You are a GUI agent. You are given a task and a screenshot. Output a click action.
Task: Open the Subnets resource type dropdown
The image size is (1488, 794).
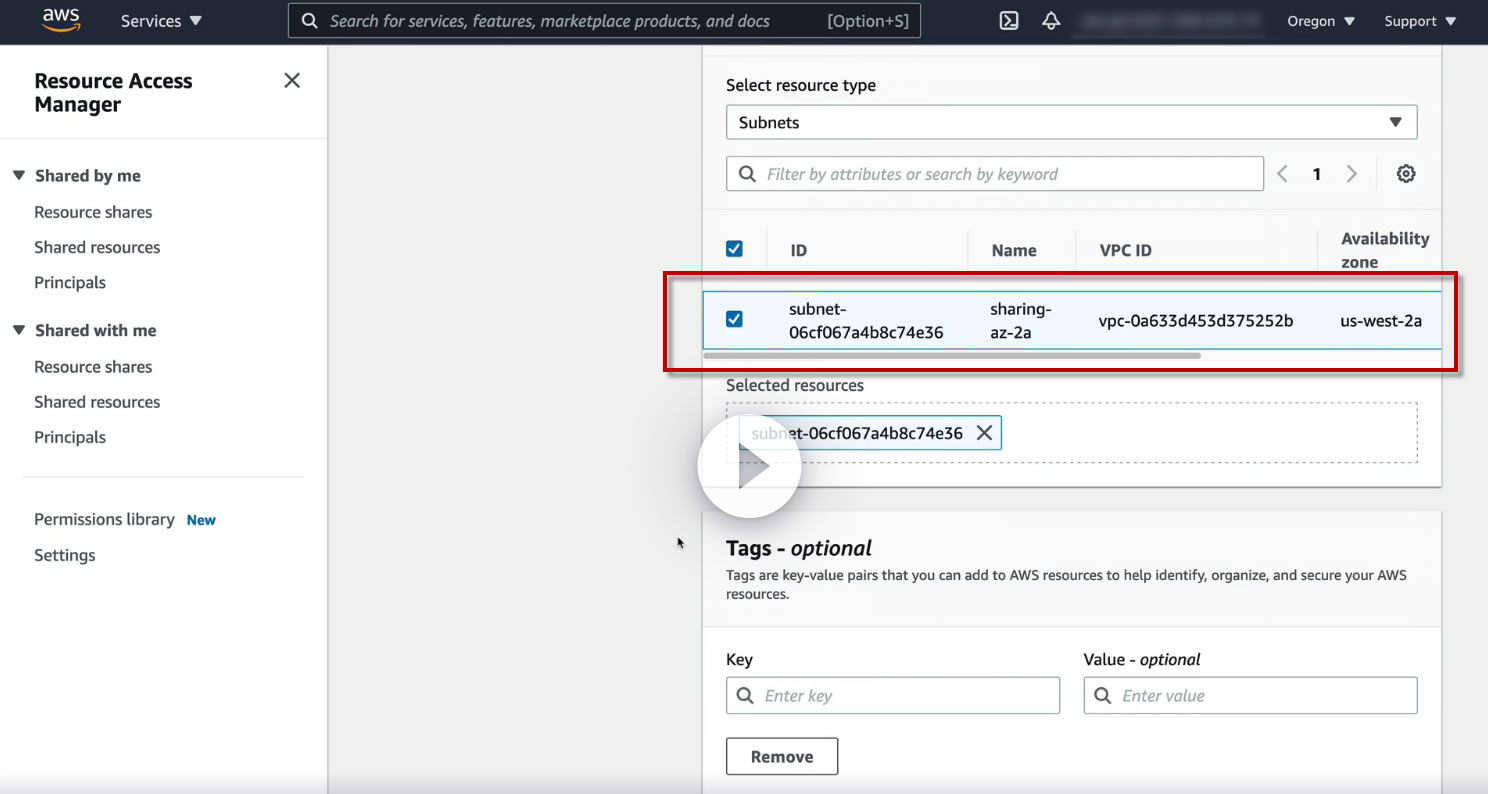[1071, 123]
